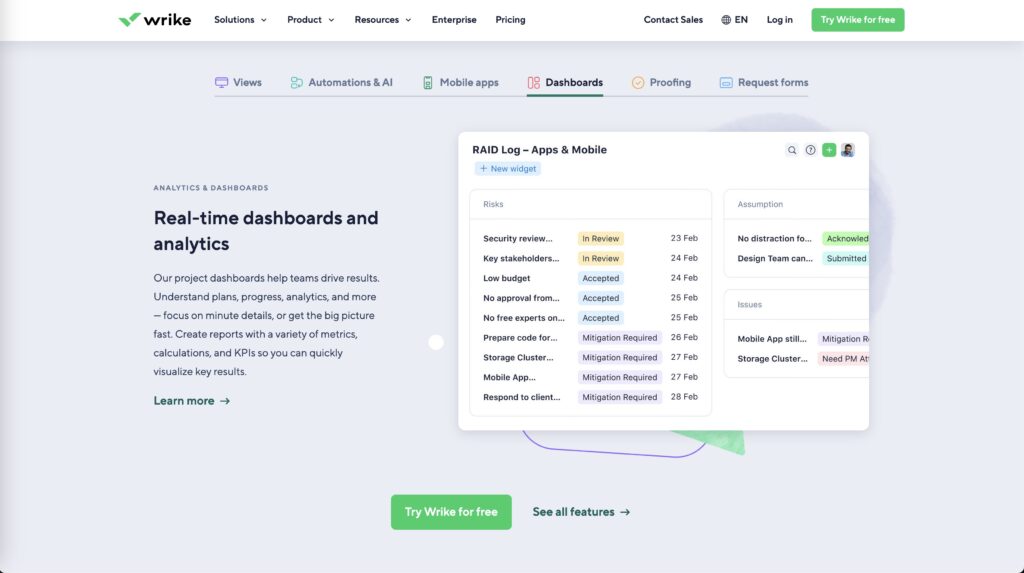The width and height of the screenshot is (1024, 573).
Task: Expand the Product dropdown menu
Action: tap(310, 20)
